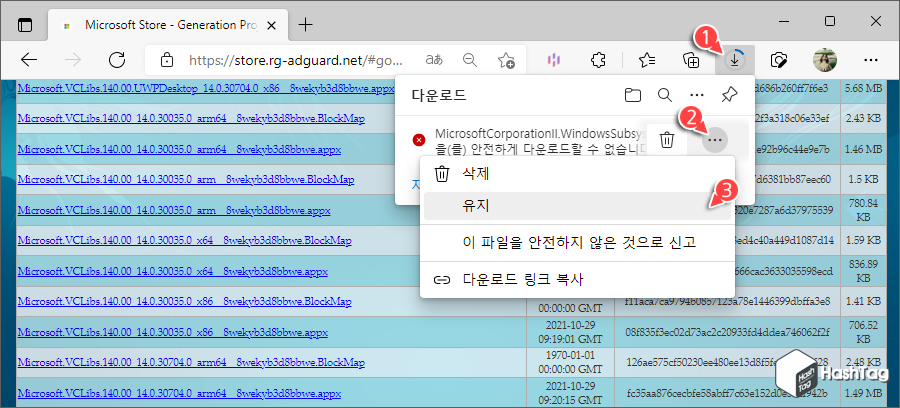This screenshot has width=900, height=408.
Task: Search downloads with magnifier icon
Action: click(665, 95)
